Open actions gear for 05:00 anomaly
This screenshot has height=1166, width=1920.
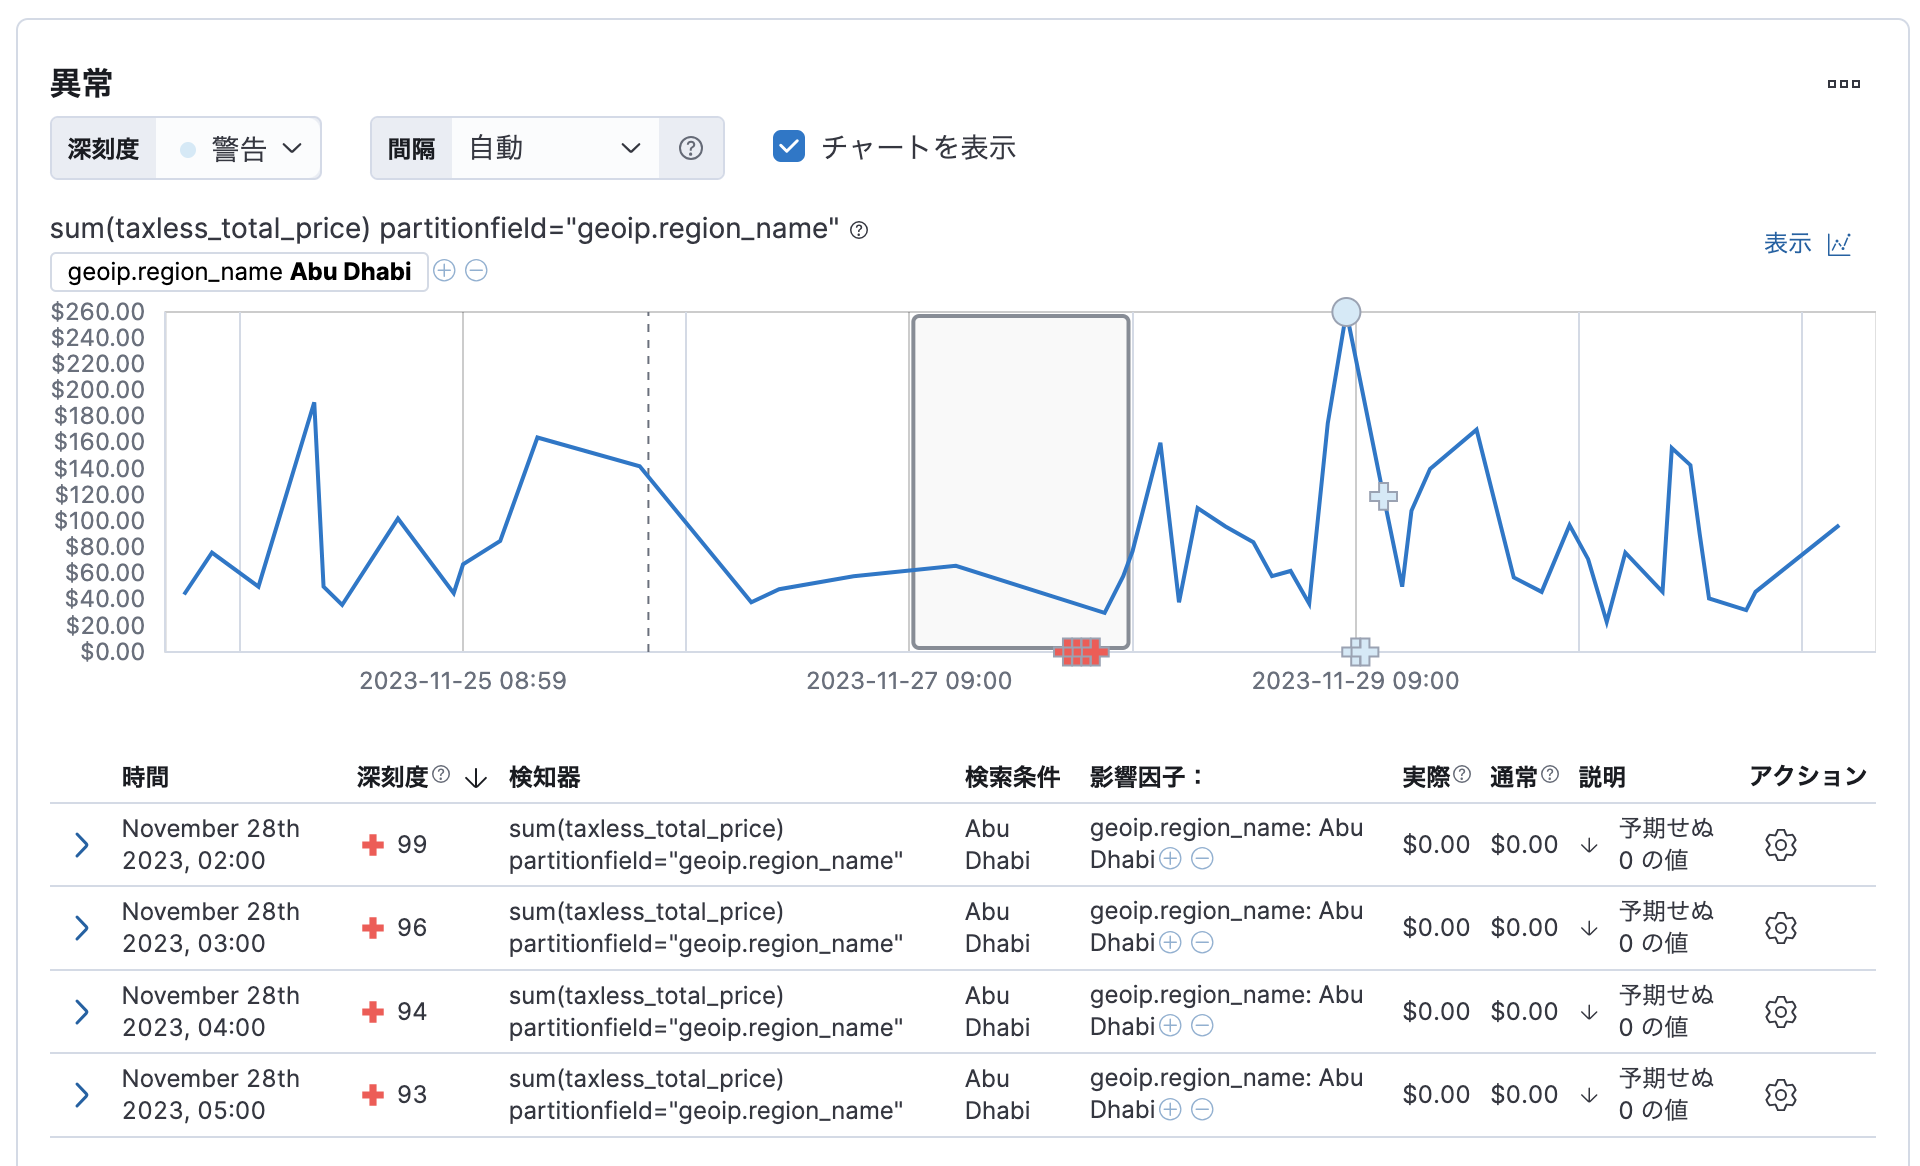click(x=1780, y=1095)
